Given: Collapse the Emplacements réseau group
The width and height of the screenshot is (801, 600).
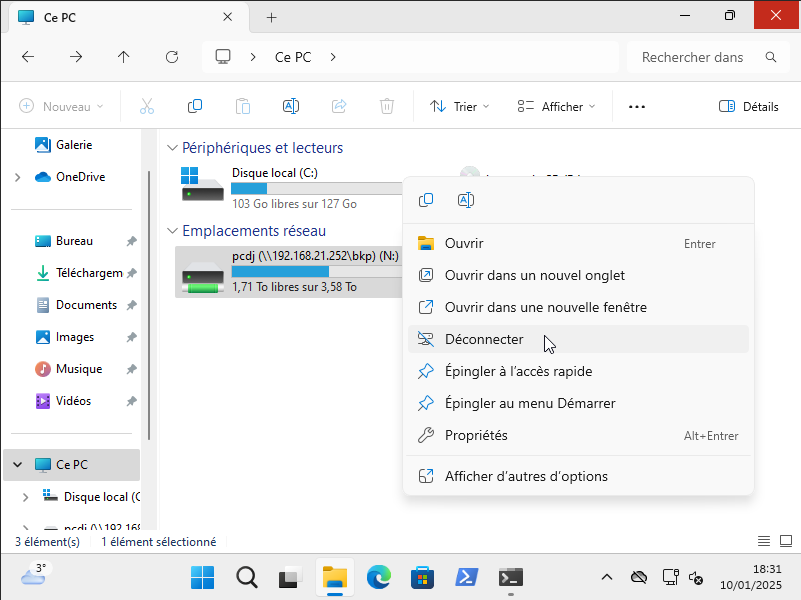Looking at the screenshot, I should [172, 231].
